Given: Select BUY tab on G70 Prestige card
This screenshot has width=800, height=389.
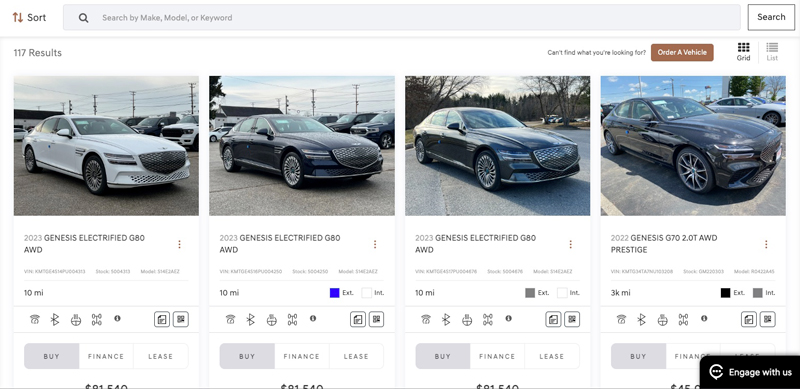Looking at the screenshot, I should pyautogui.click(x=638, y=356).
